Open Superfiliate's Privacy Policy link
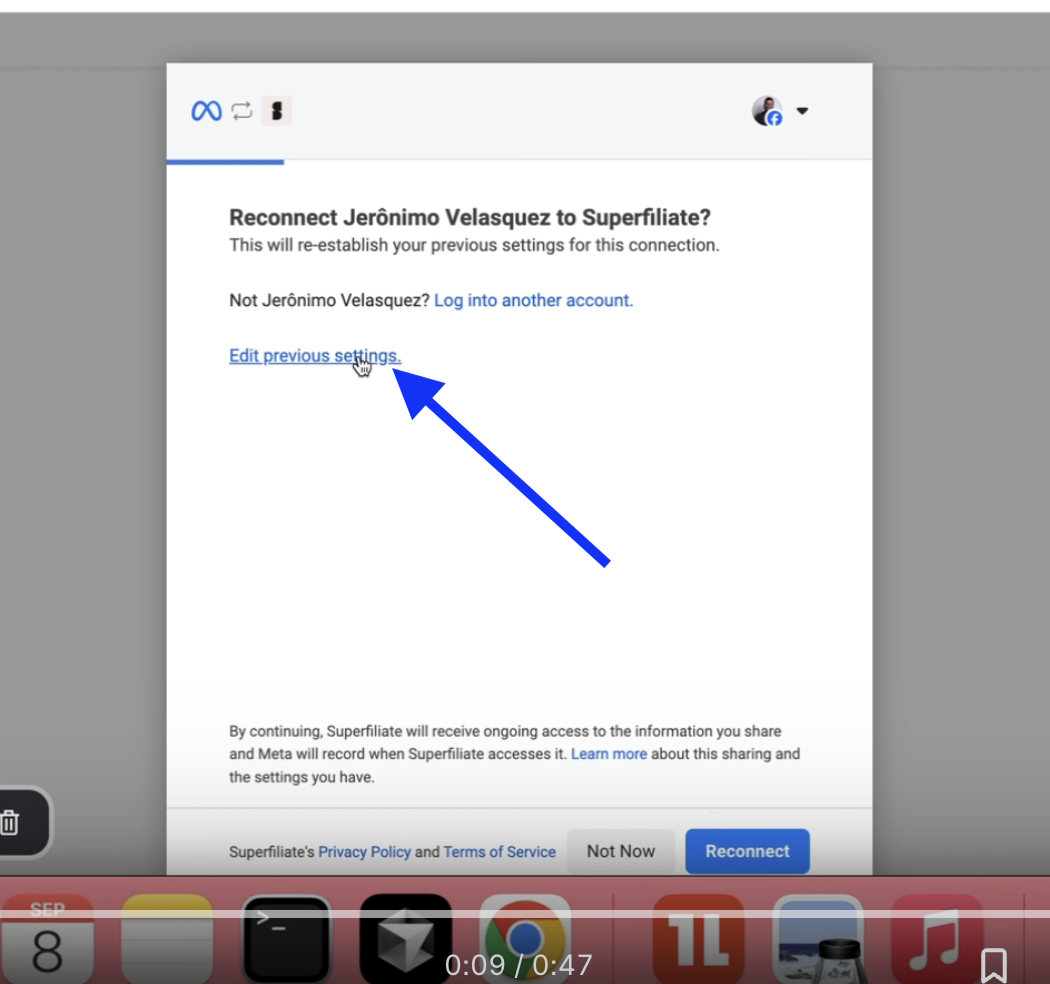The image size is (1050, 984). point(364,852)
